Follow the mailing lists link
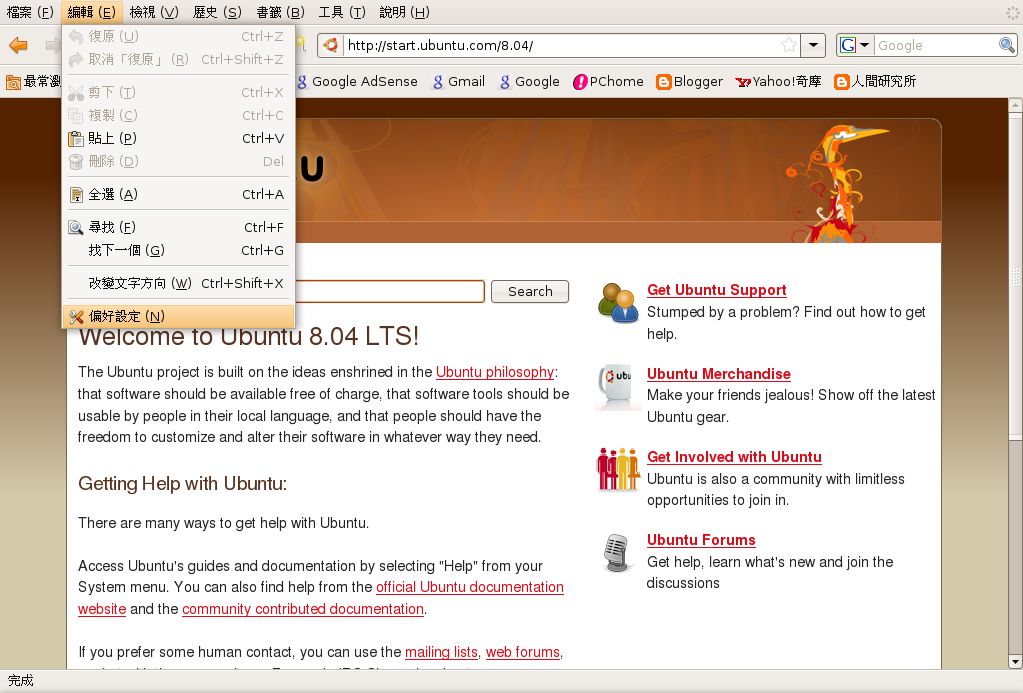1023x693 pixels. click(x=441, y=653)
